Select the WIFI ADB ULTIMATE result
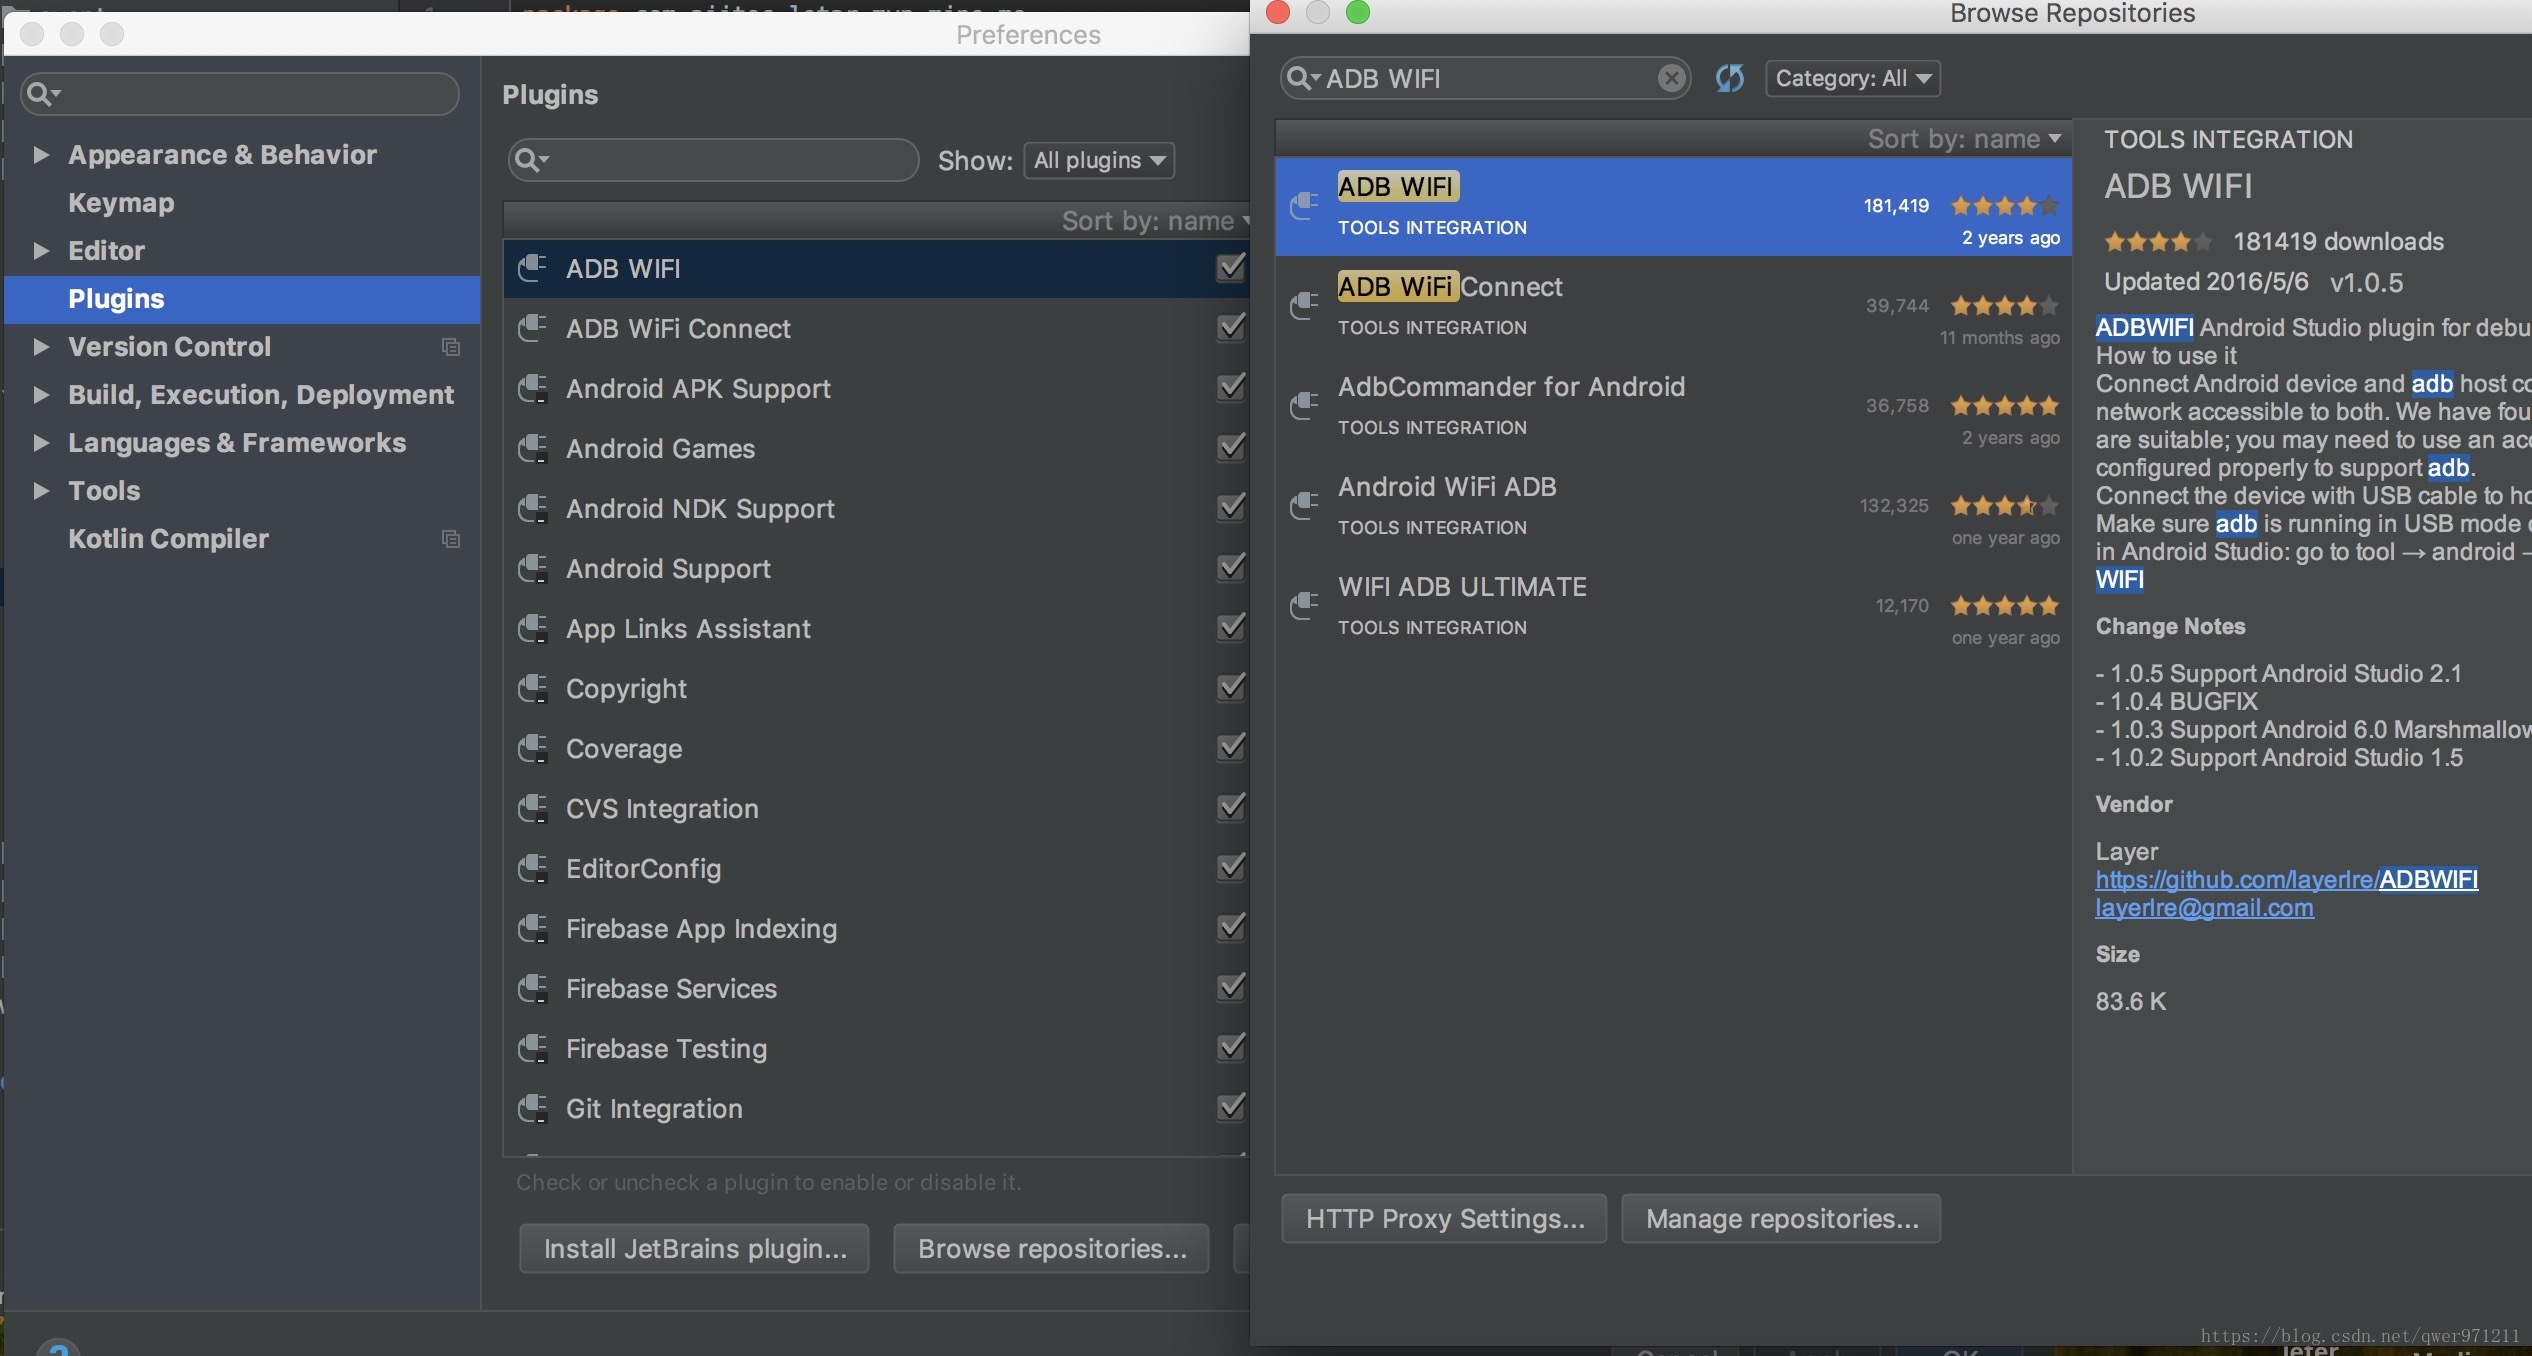 pos(1673,606)
